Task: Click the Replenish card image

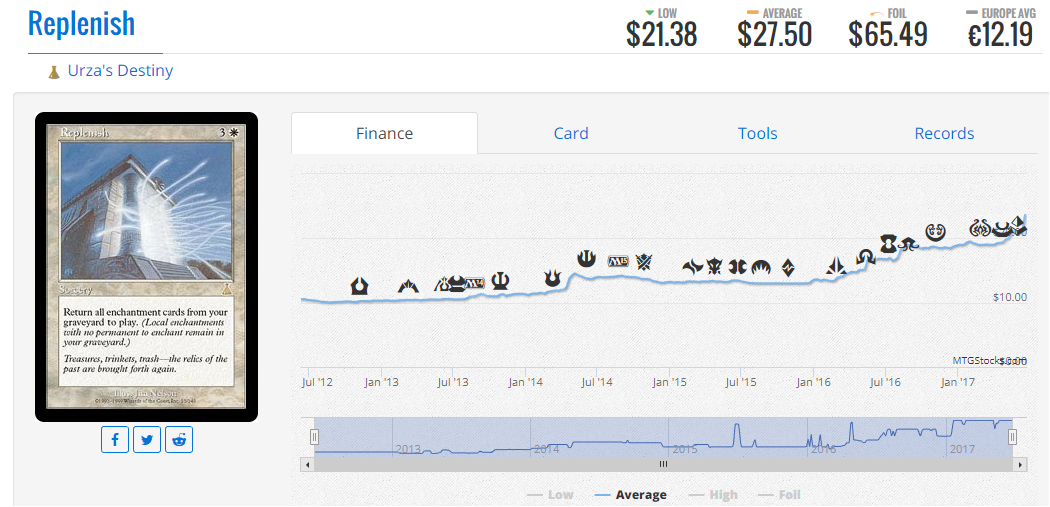Action: pyautogui.click(x=146, y=267)
